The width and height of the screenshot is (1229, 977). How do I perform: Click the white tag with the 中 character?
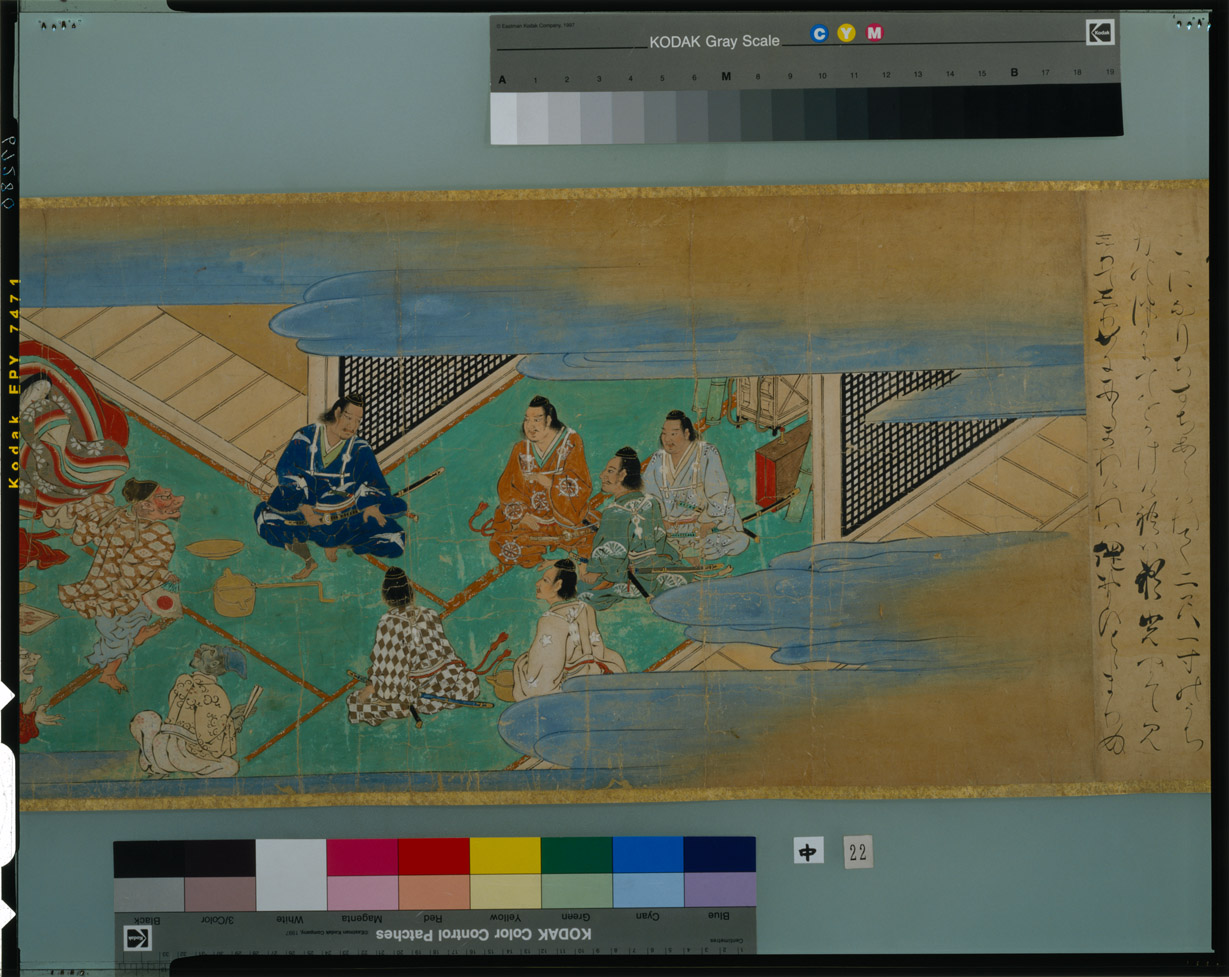point(808,851)
